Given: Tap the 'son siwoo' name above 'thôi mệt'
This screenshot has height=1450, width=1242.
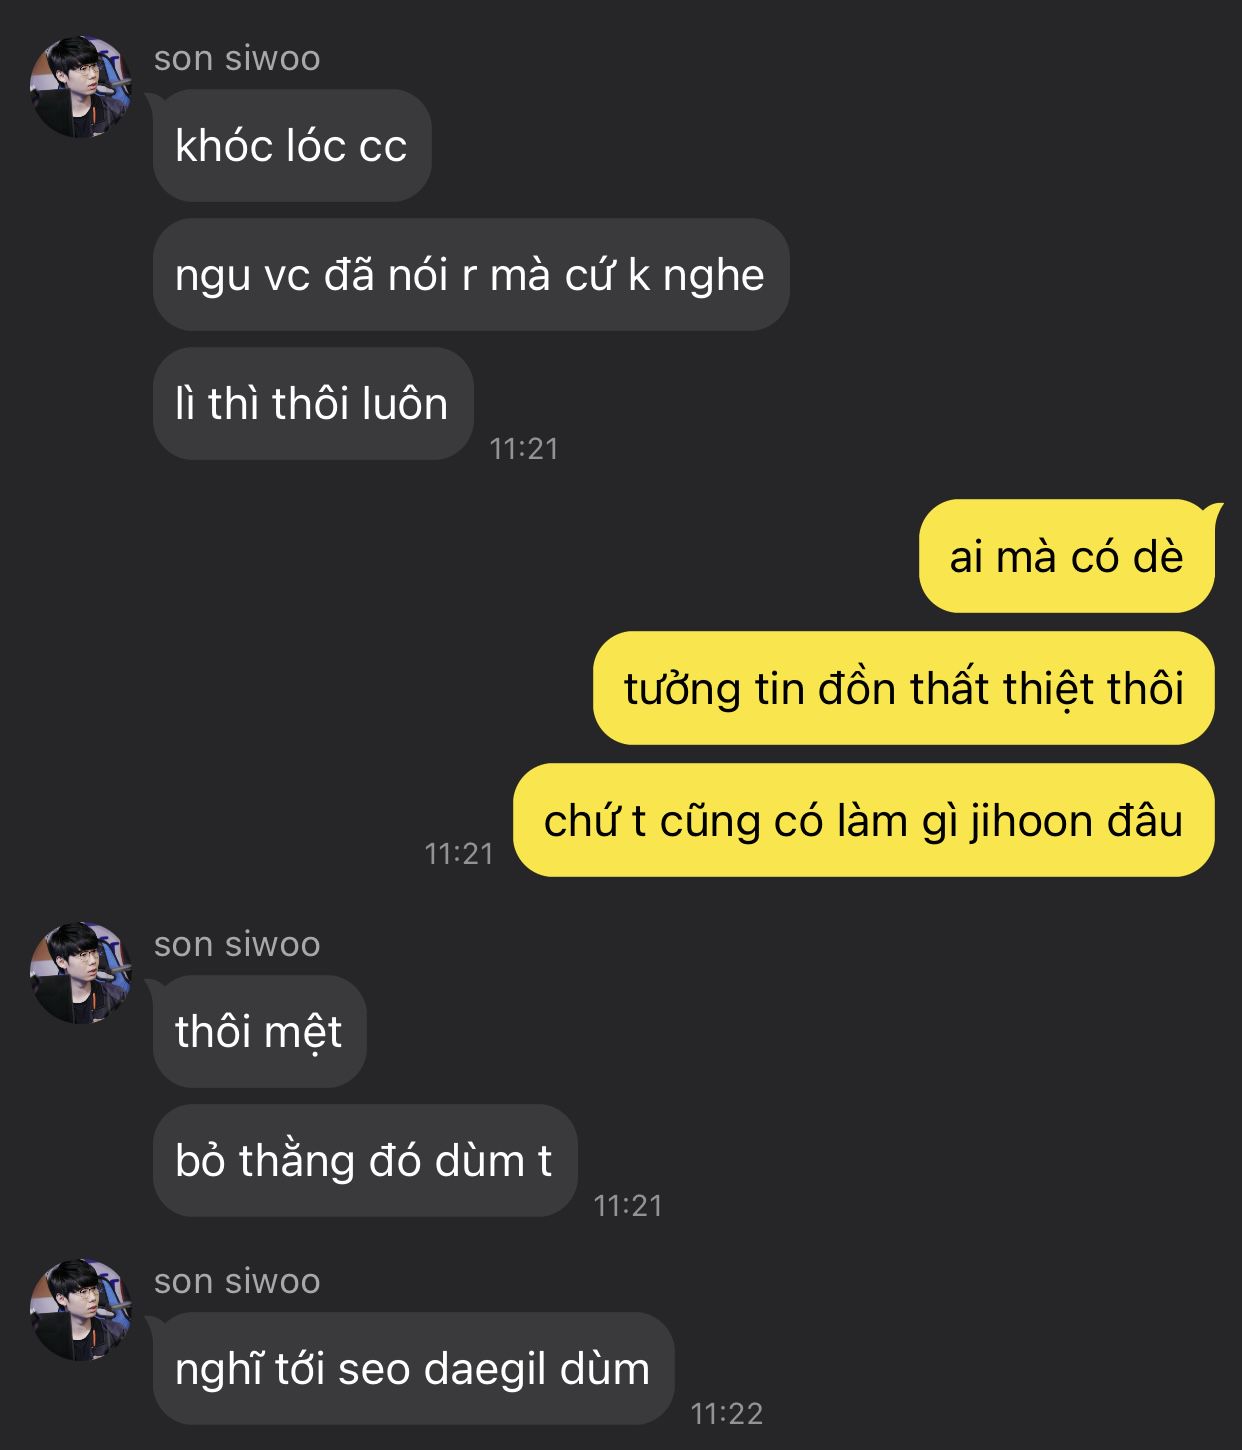Looking at the screenshot, I should click(x=237, y=944).
